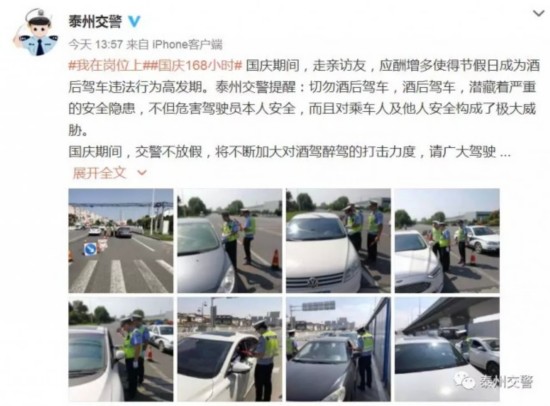Click the arrow next to 展开全文
The width and height of the screenshot is (550, 406).
coord(142,173)
